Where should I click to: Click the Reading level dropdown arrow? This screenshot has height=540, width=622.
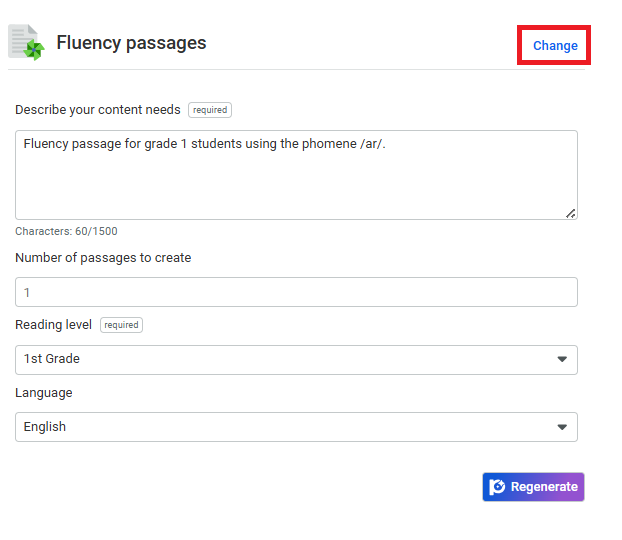(x=561, y=359)
